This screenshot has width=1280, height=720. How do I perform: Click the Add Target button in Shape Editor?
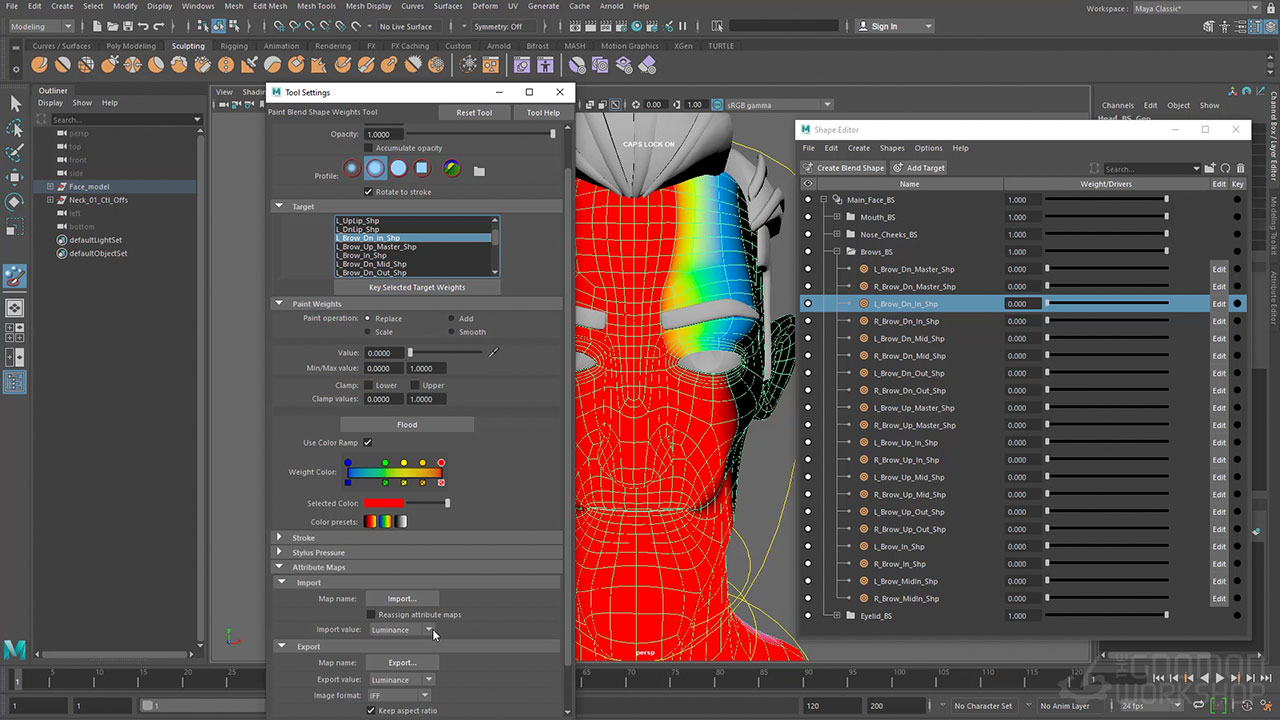pos(919,168)
